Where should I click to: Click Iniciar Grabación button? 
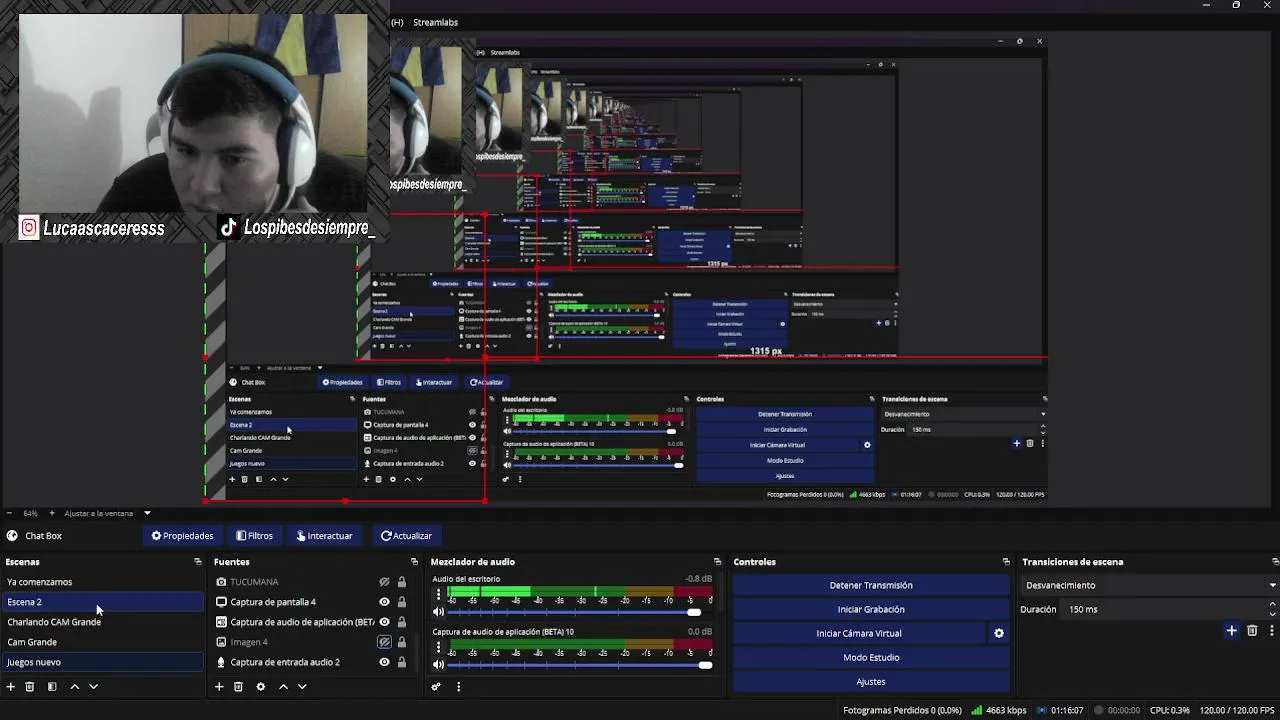pos(871,609)
